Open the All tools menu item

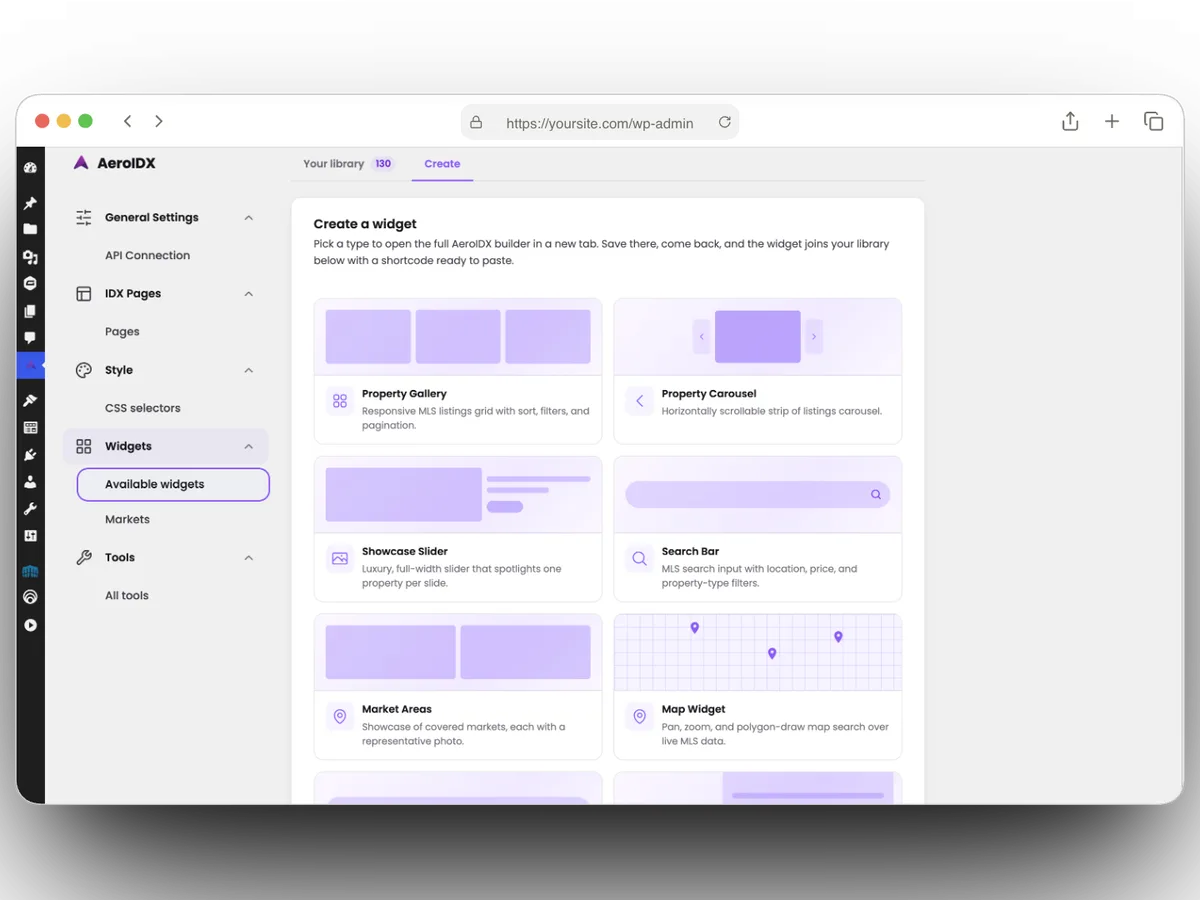127,595
